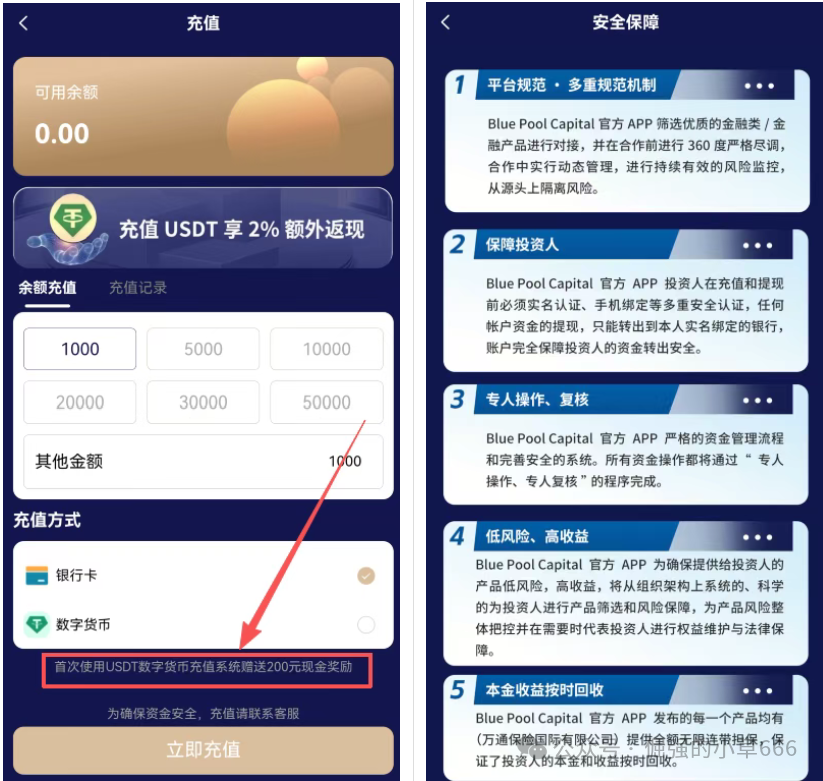Switch to the 余额充值 tab
Image resolution: width=823 pixels, height=781 pixels.
click(x=47, y=288)
